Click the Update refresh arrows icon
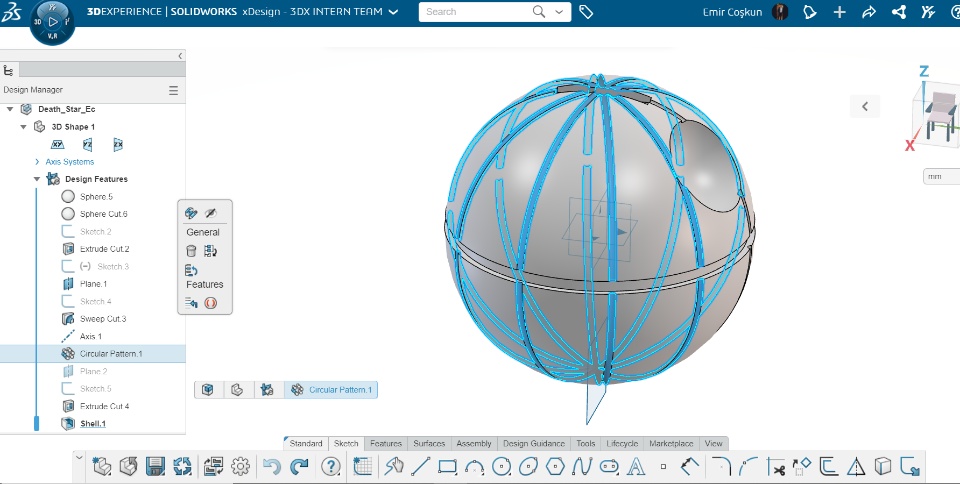Screen dimensions: 960x484 [182, 467]
